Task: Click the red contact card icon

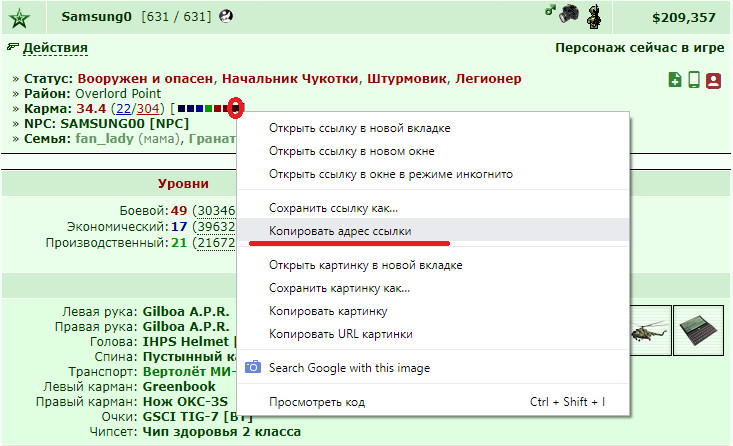Action: tap(713, 80)
